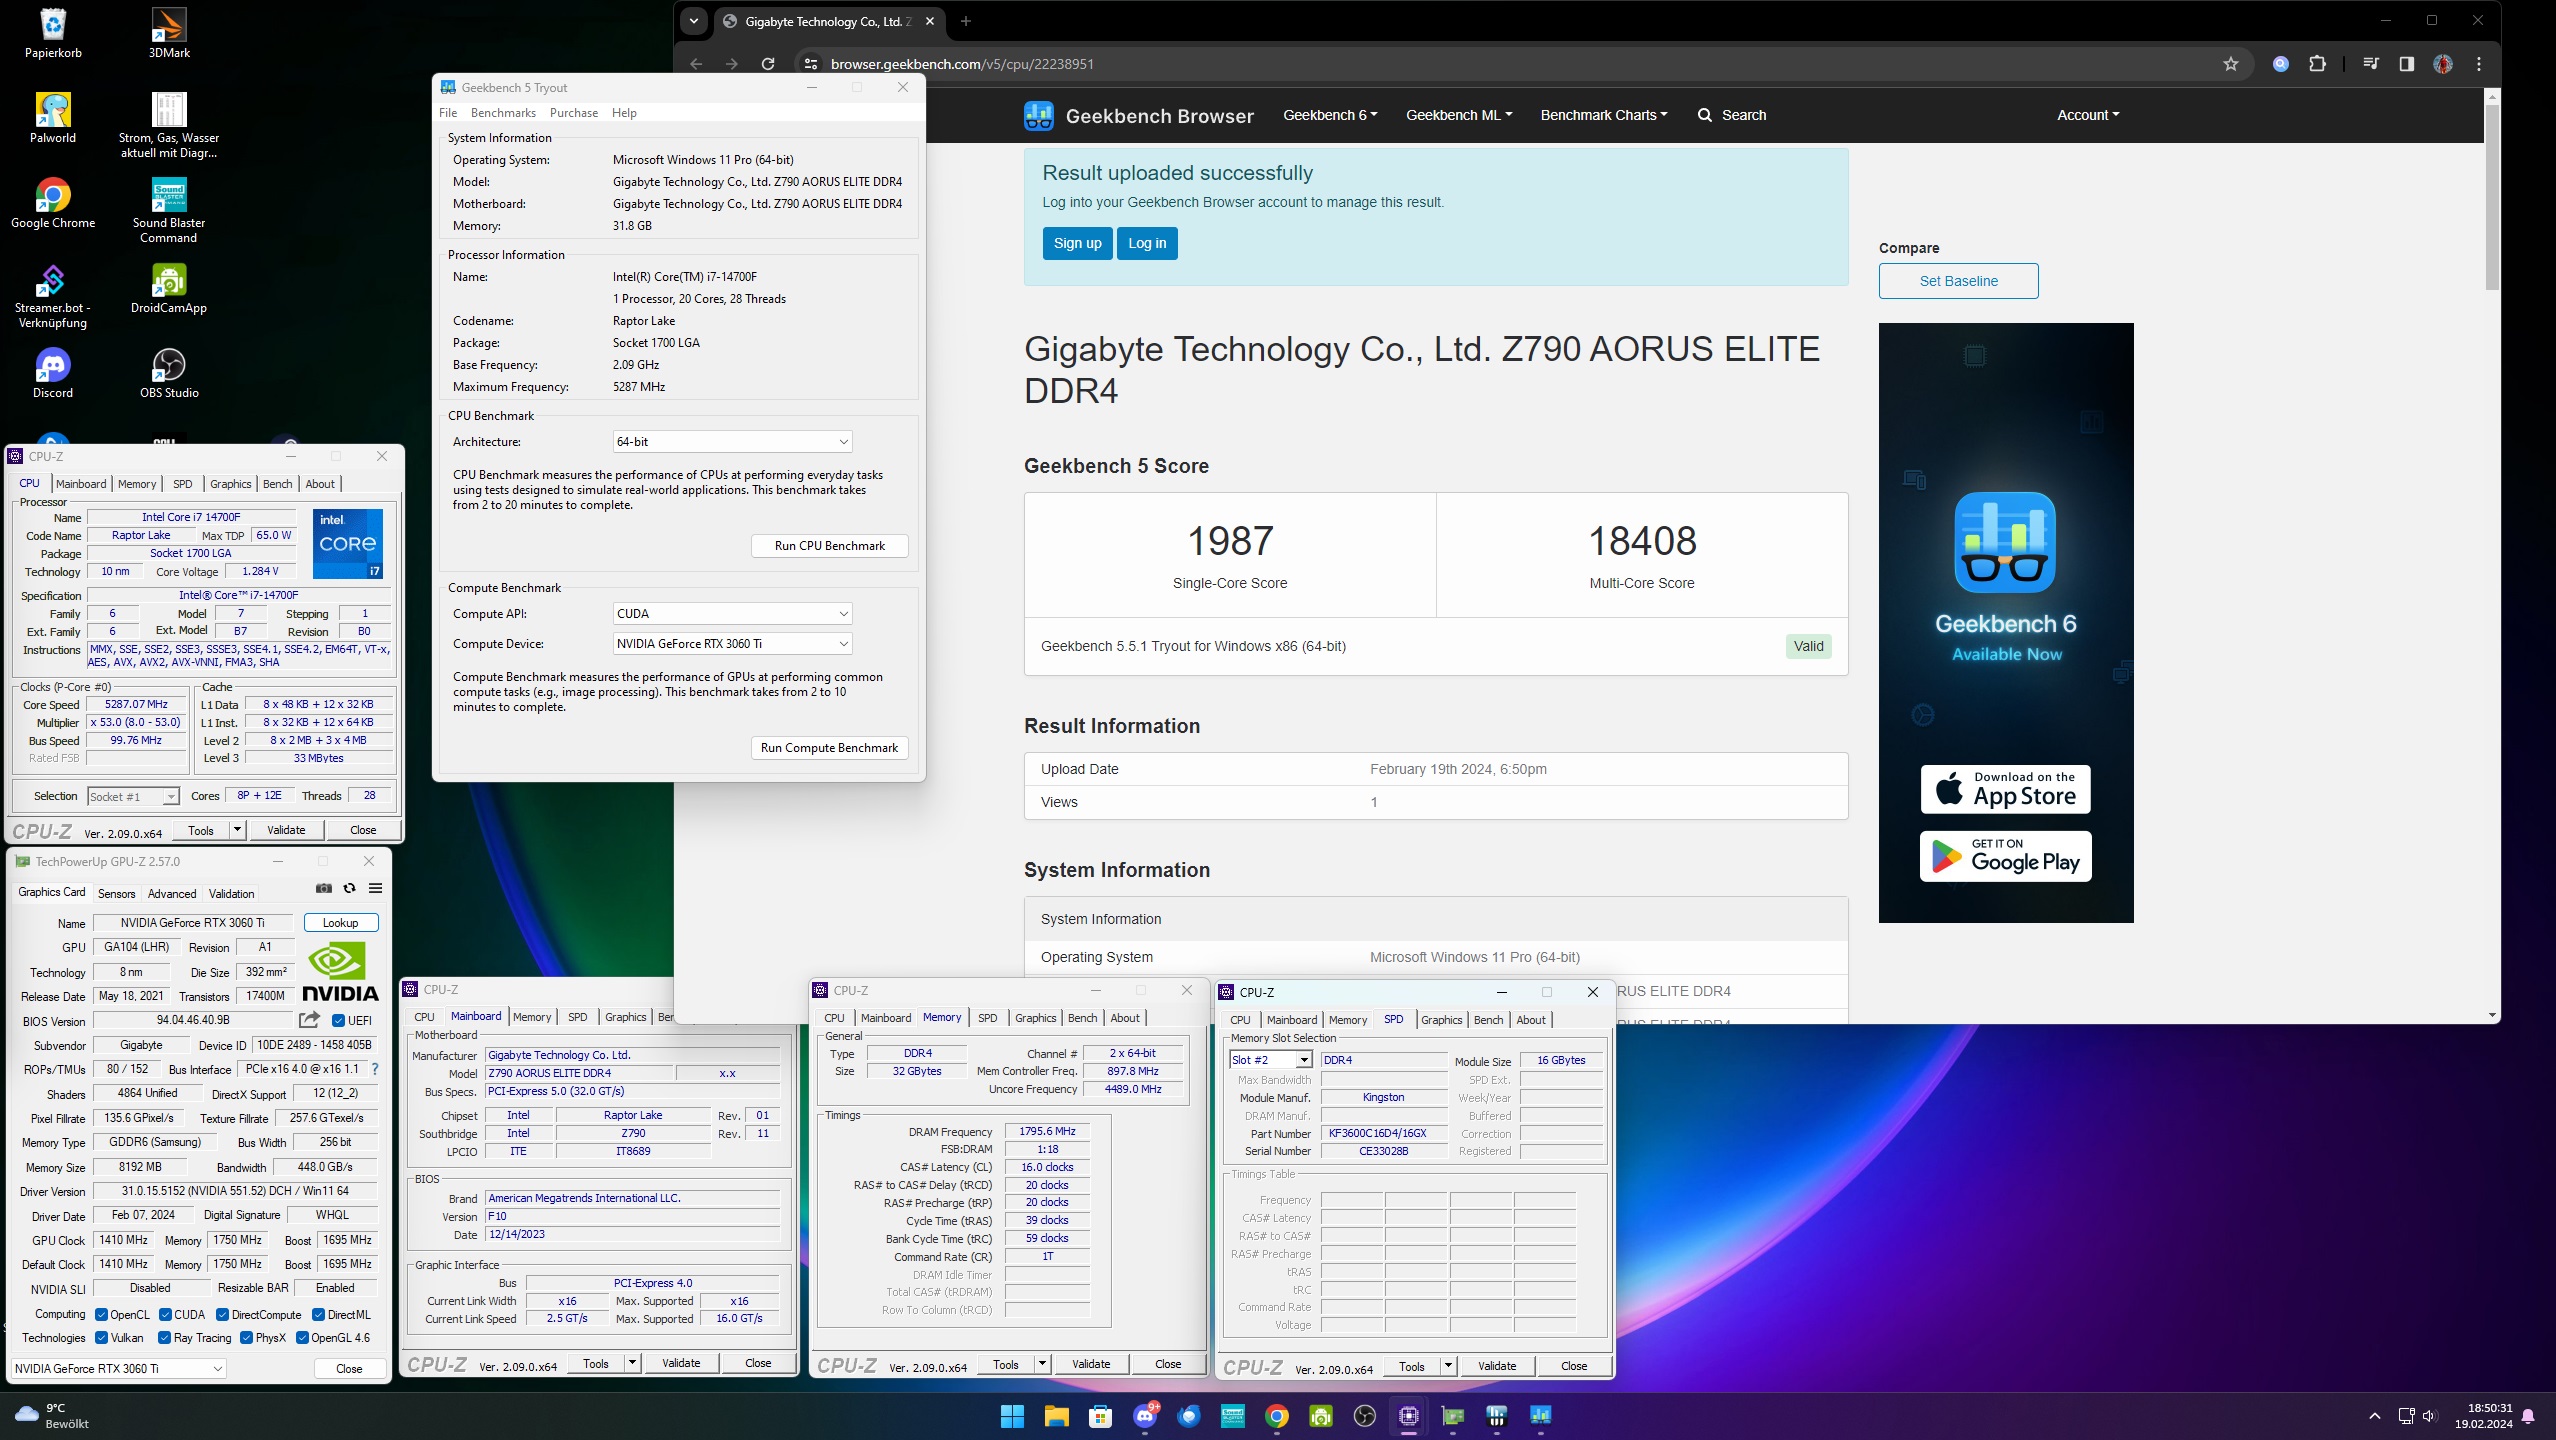Toggle CUDA checkbox in GPU-Z
The image size is (2556, 1440).
coord(165,1315)
